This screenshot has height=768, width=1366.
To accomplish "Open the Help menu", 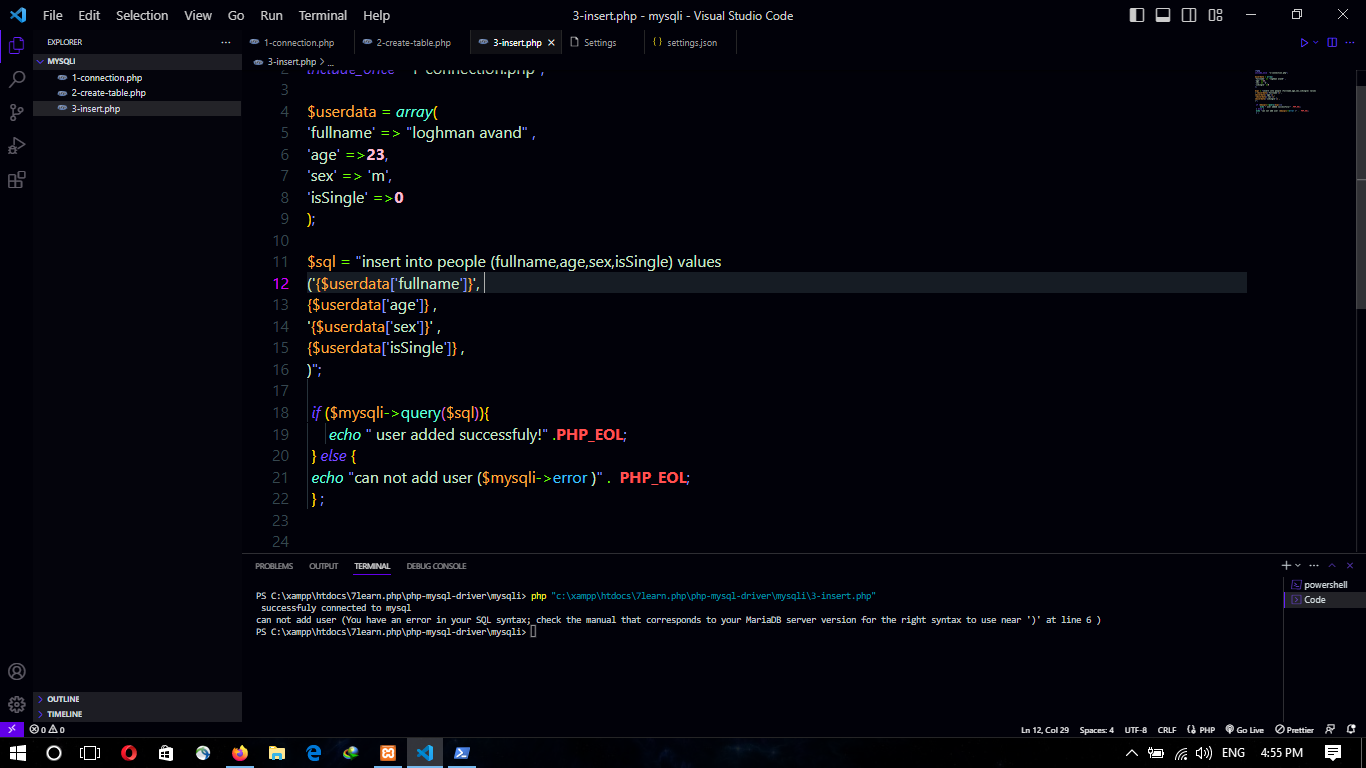I will (x=377, y=15).
